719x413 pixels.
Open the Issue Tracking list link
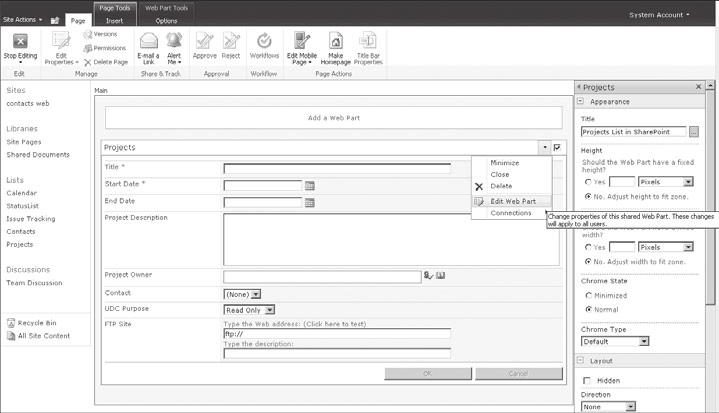coord(31,219)
